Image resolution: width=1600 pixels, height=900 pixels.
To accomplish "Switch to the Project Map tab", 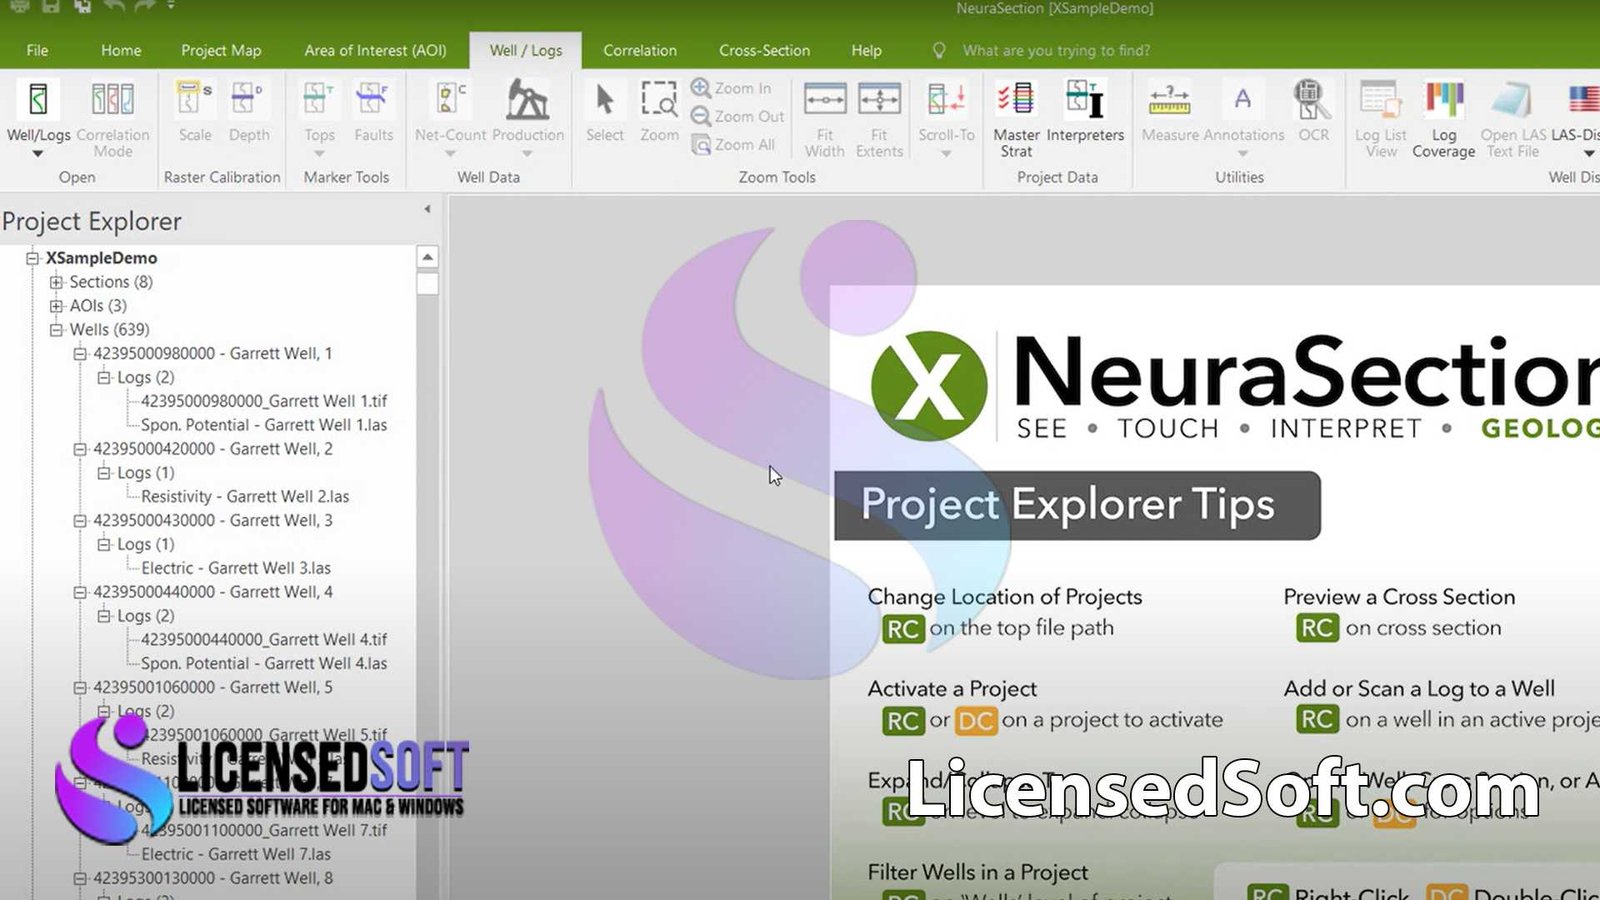I will click(221, 50).
